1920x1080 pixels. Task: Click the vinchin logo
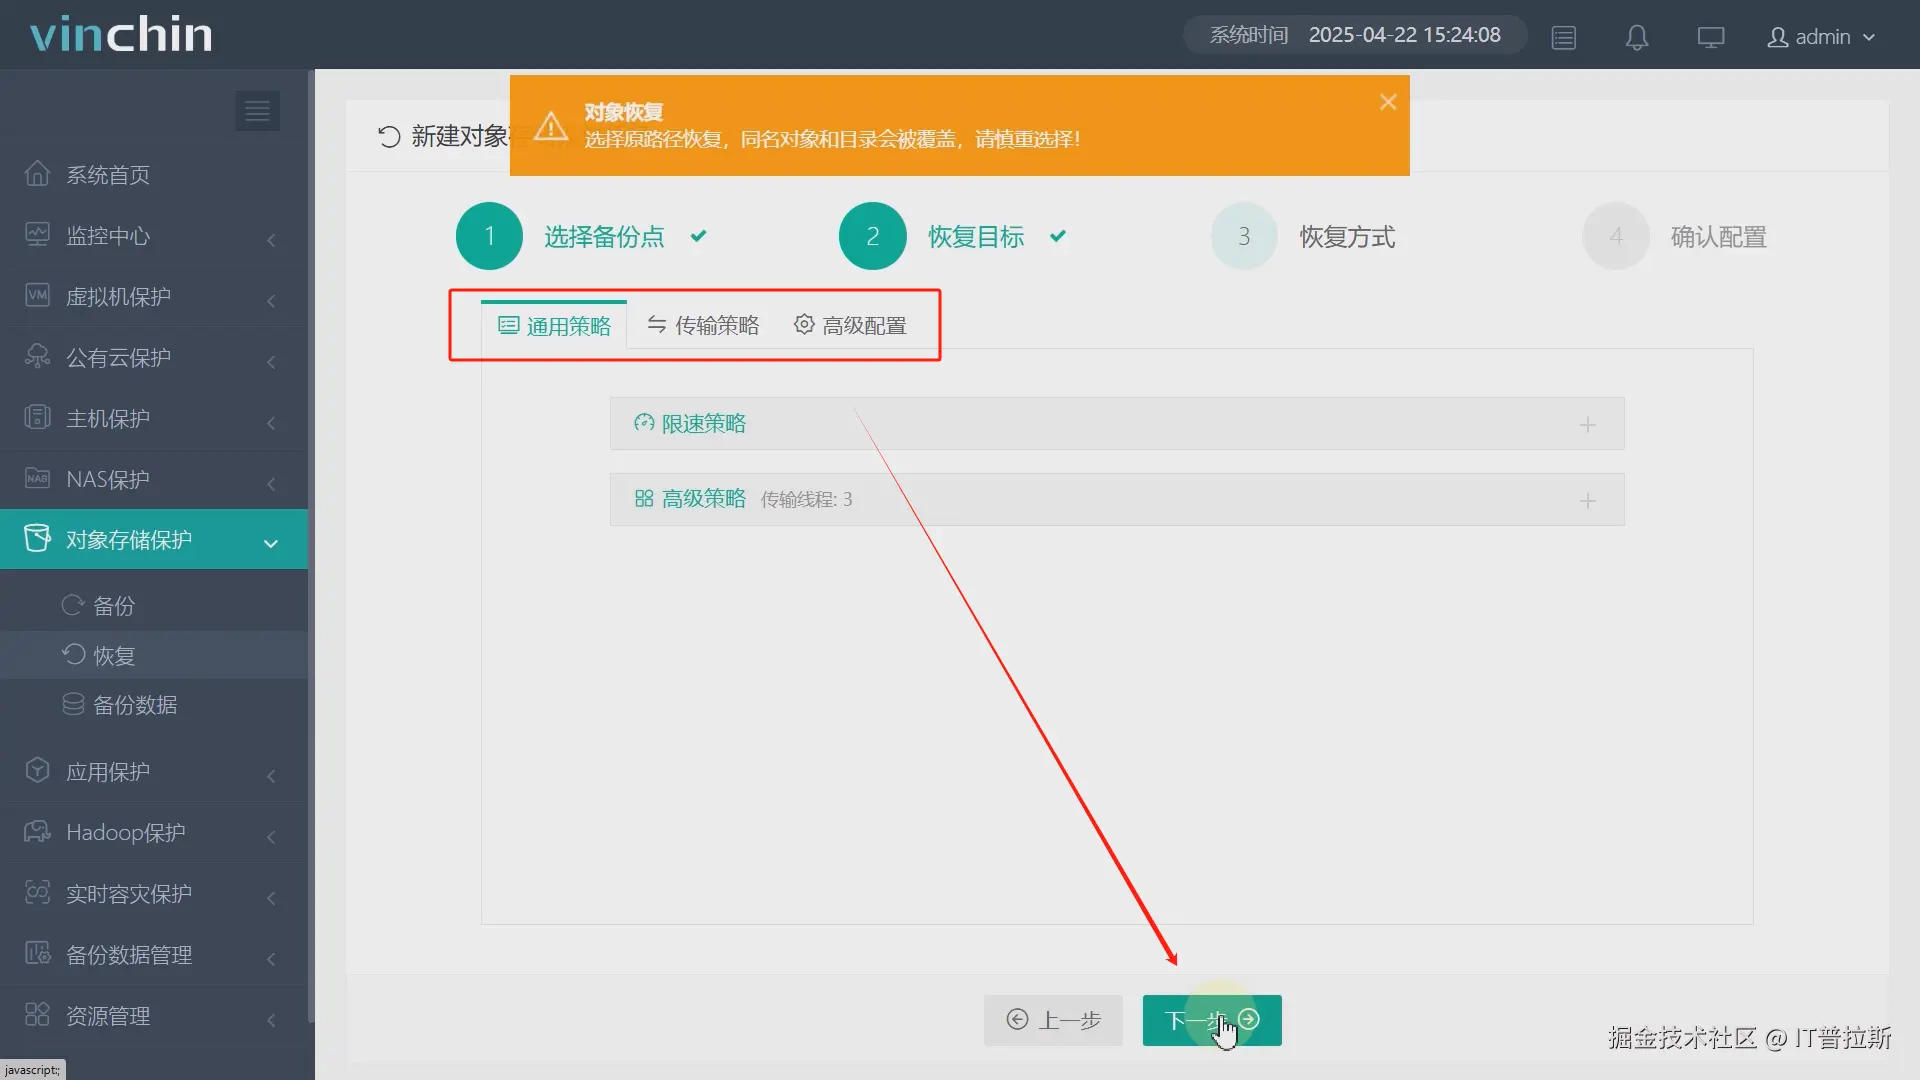[121, 35]
